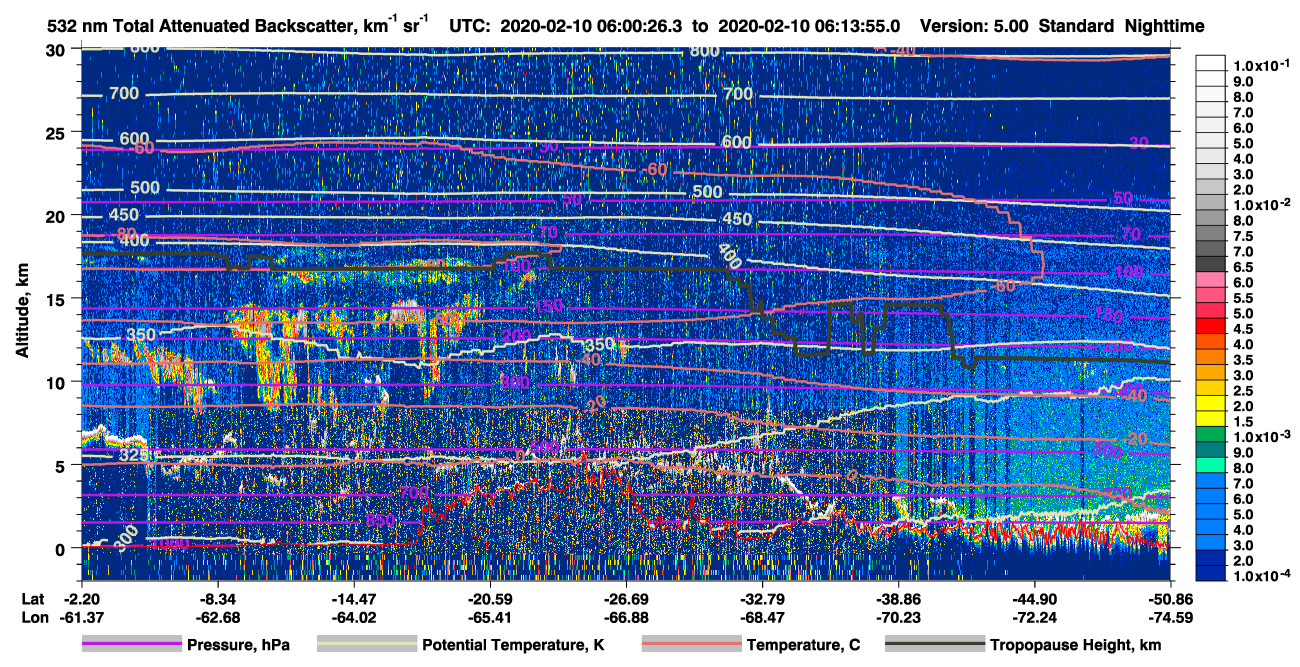Click latitude value -20.59
1300x667 pixels.
(490, 599)
